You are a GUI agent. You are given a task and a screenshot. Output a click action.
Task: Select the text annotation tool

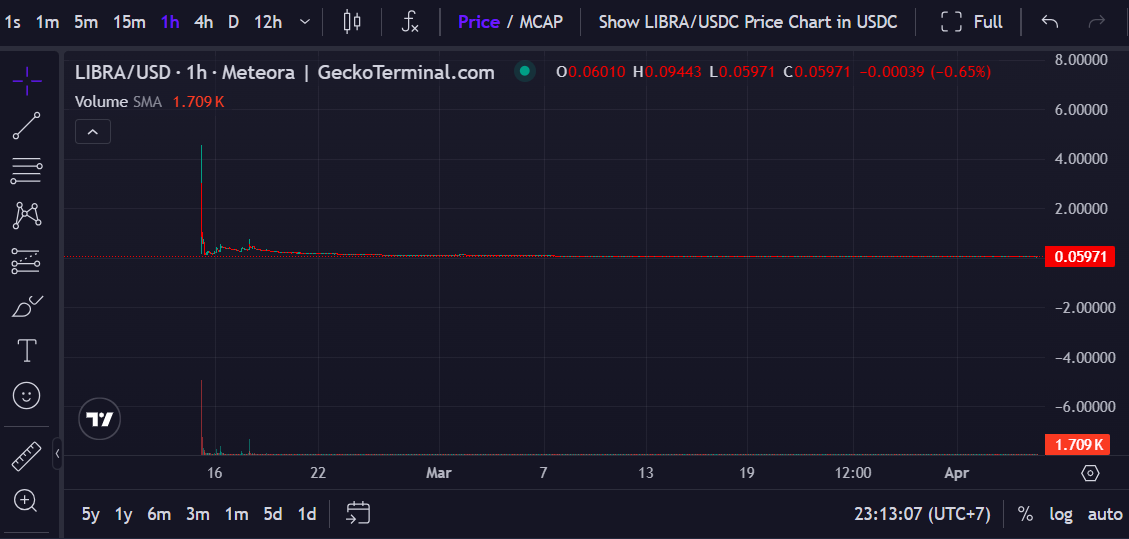pyautogui.click(x=27, y=350)
